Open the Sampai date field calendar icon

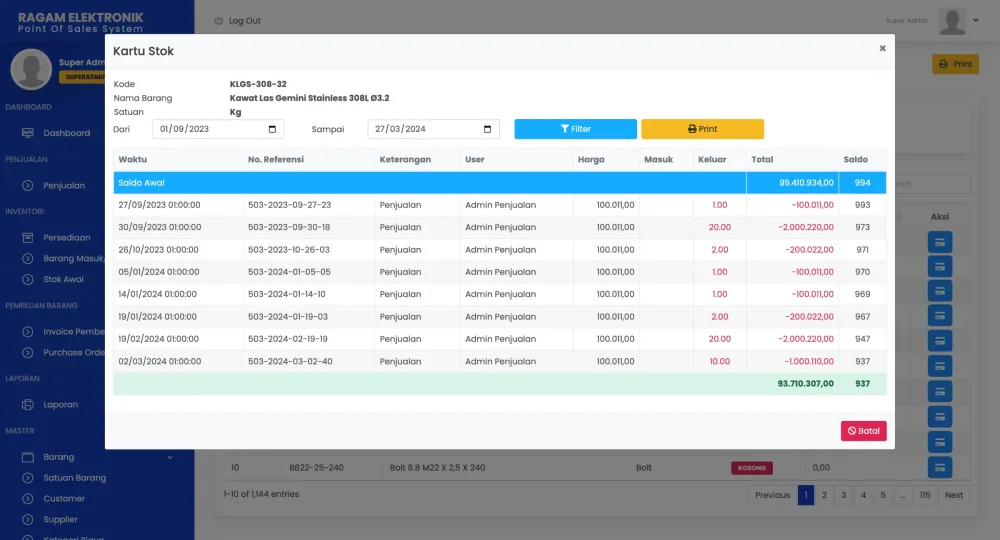click(x=487, y=129)
